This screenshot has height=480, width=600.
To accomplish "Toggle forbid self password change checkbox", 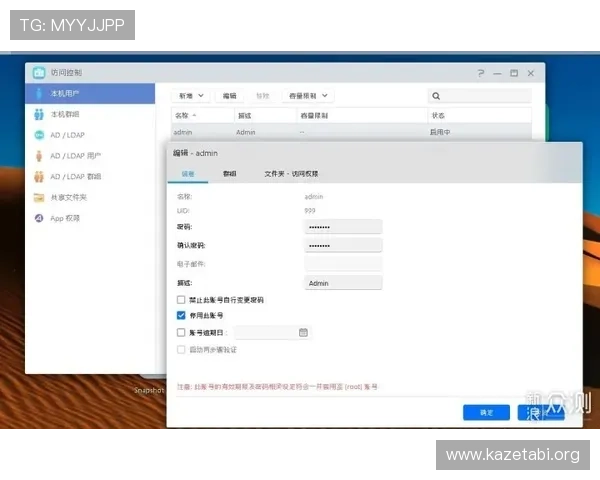I will [181, 300].
